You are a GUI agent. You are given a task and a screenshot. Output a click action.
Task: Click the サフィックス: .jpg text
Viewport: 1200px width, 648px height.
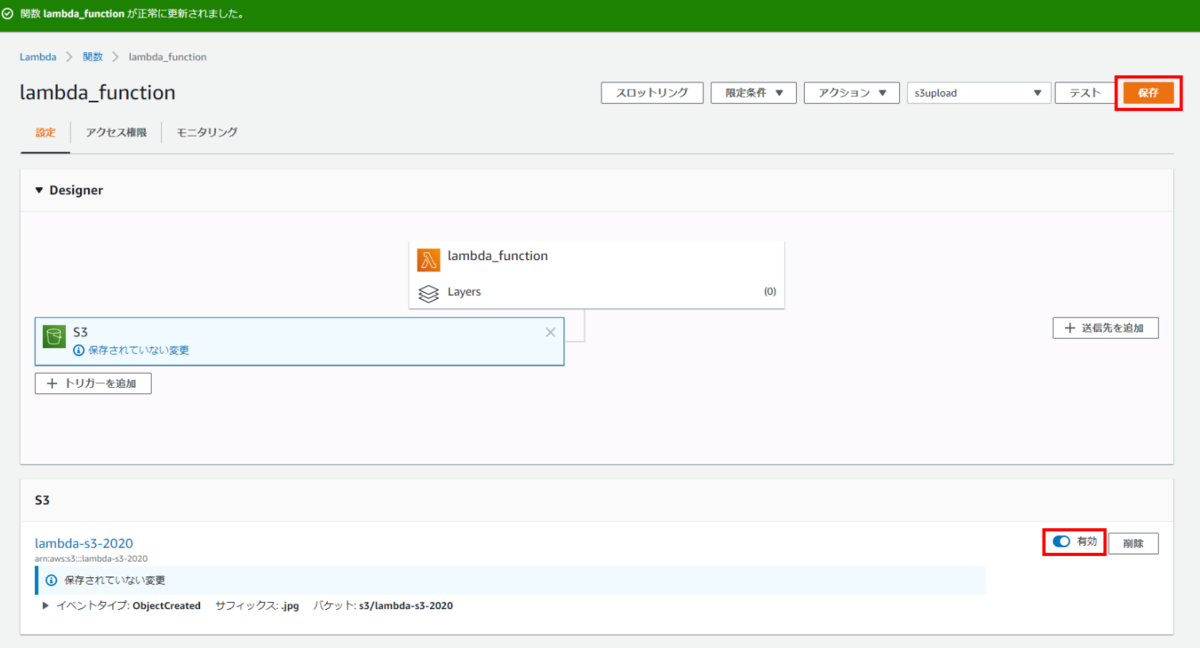pyautogui.click(x=257, y=606)
